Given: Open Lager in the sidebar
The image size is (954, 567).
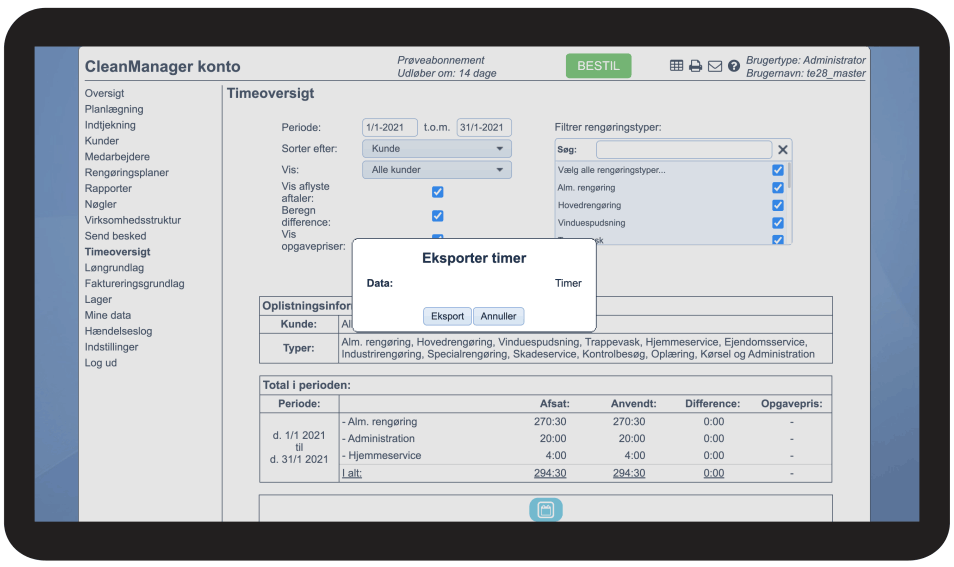Looking at the screenshot, I should (x=98, y=299).
